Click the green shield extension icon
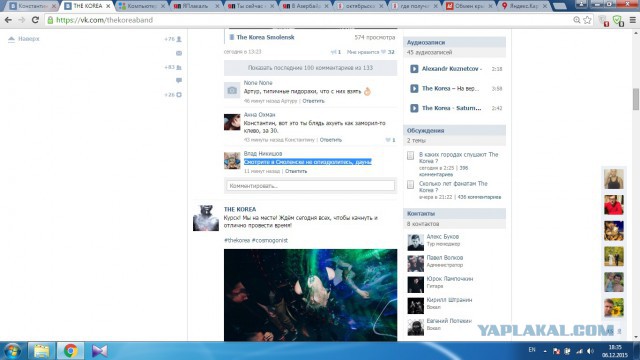 click(x=618, y=20)
